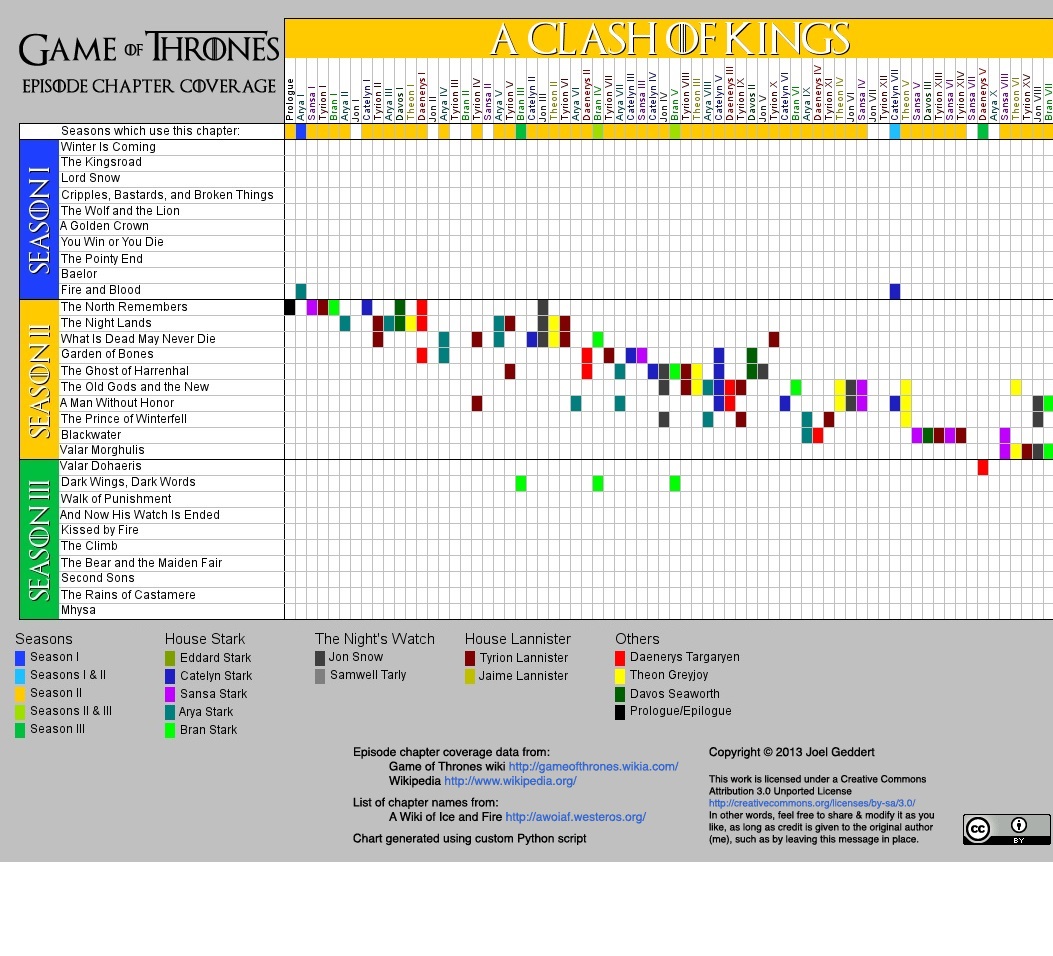Image resolution: width=1053 pixels, height=956 pixels.
Task: Click the Creative Commons BY license badge
Action: tap(1006, 830)
